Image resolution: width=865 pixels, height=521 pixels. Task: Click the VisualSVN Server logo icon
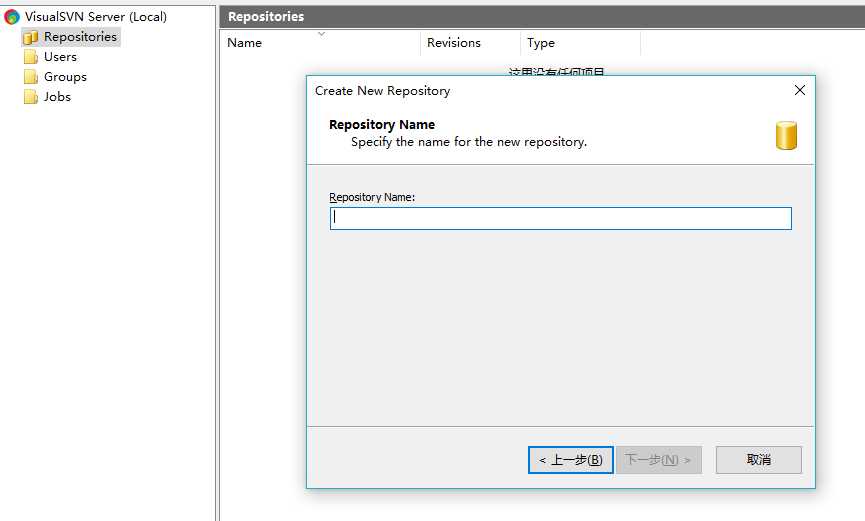click(x=12, y=17)
